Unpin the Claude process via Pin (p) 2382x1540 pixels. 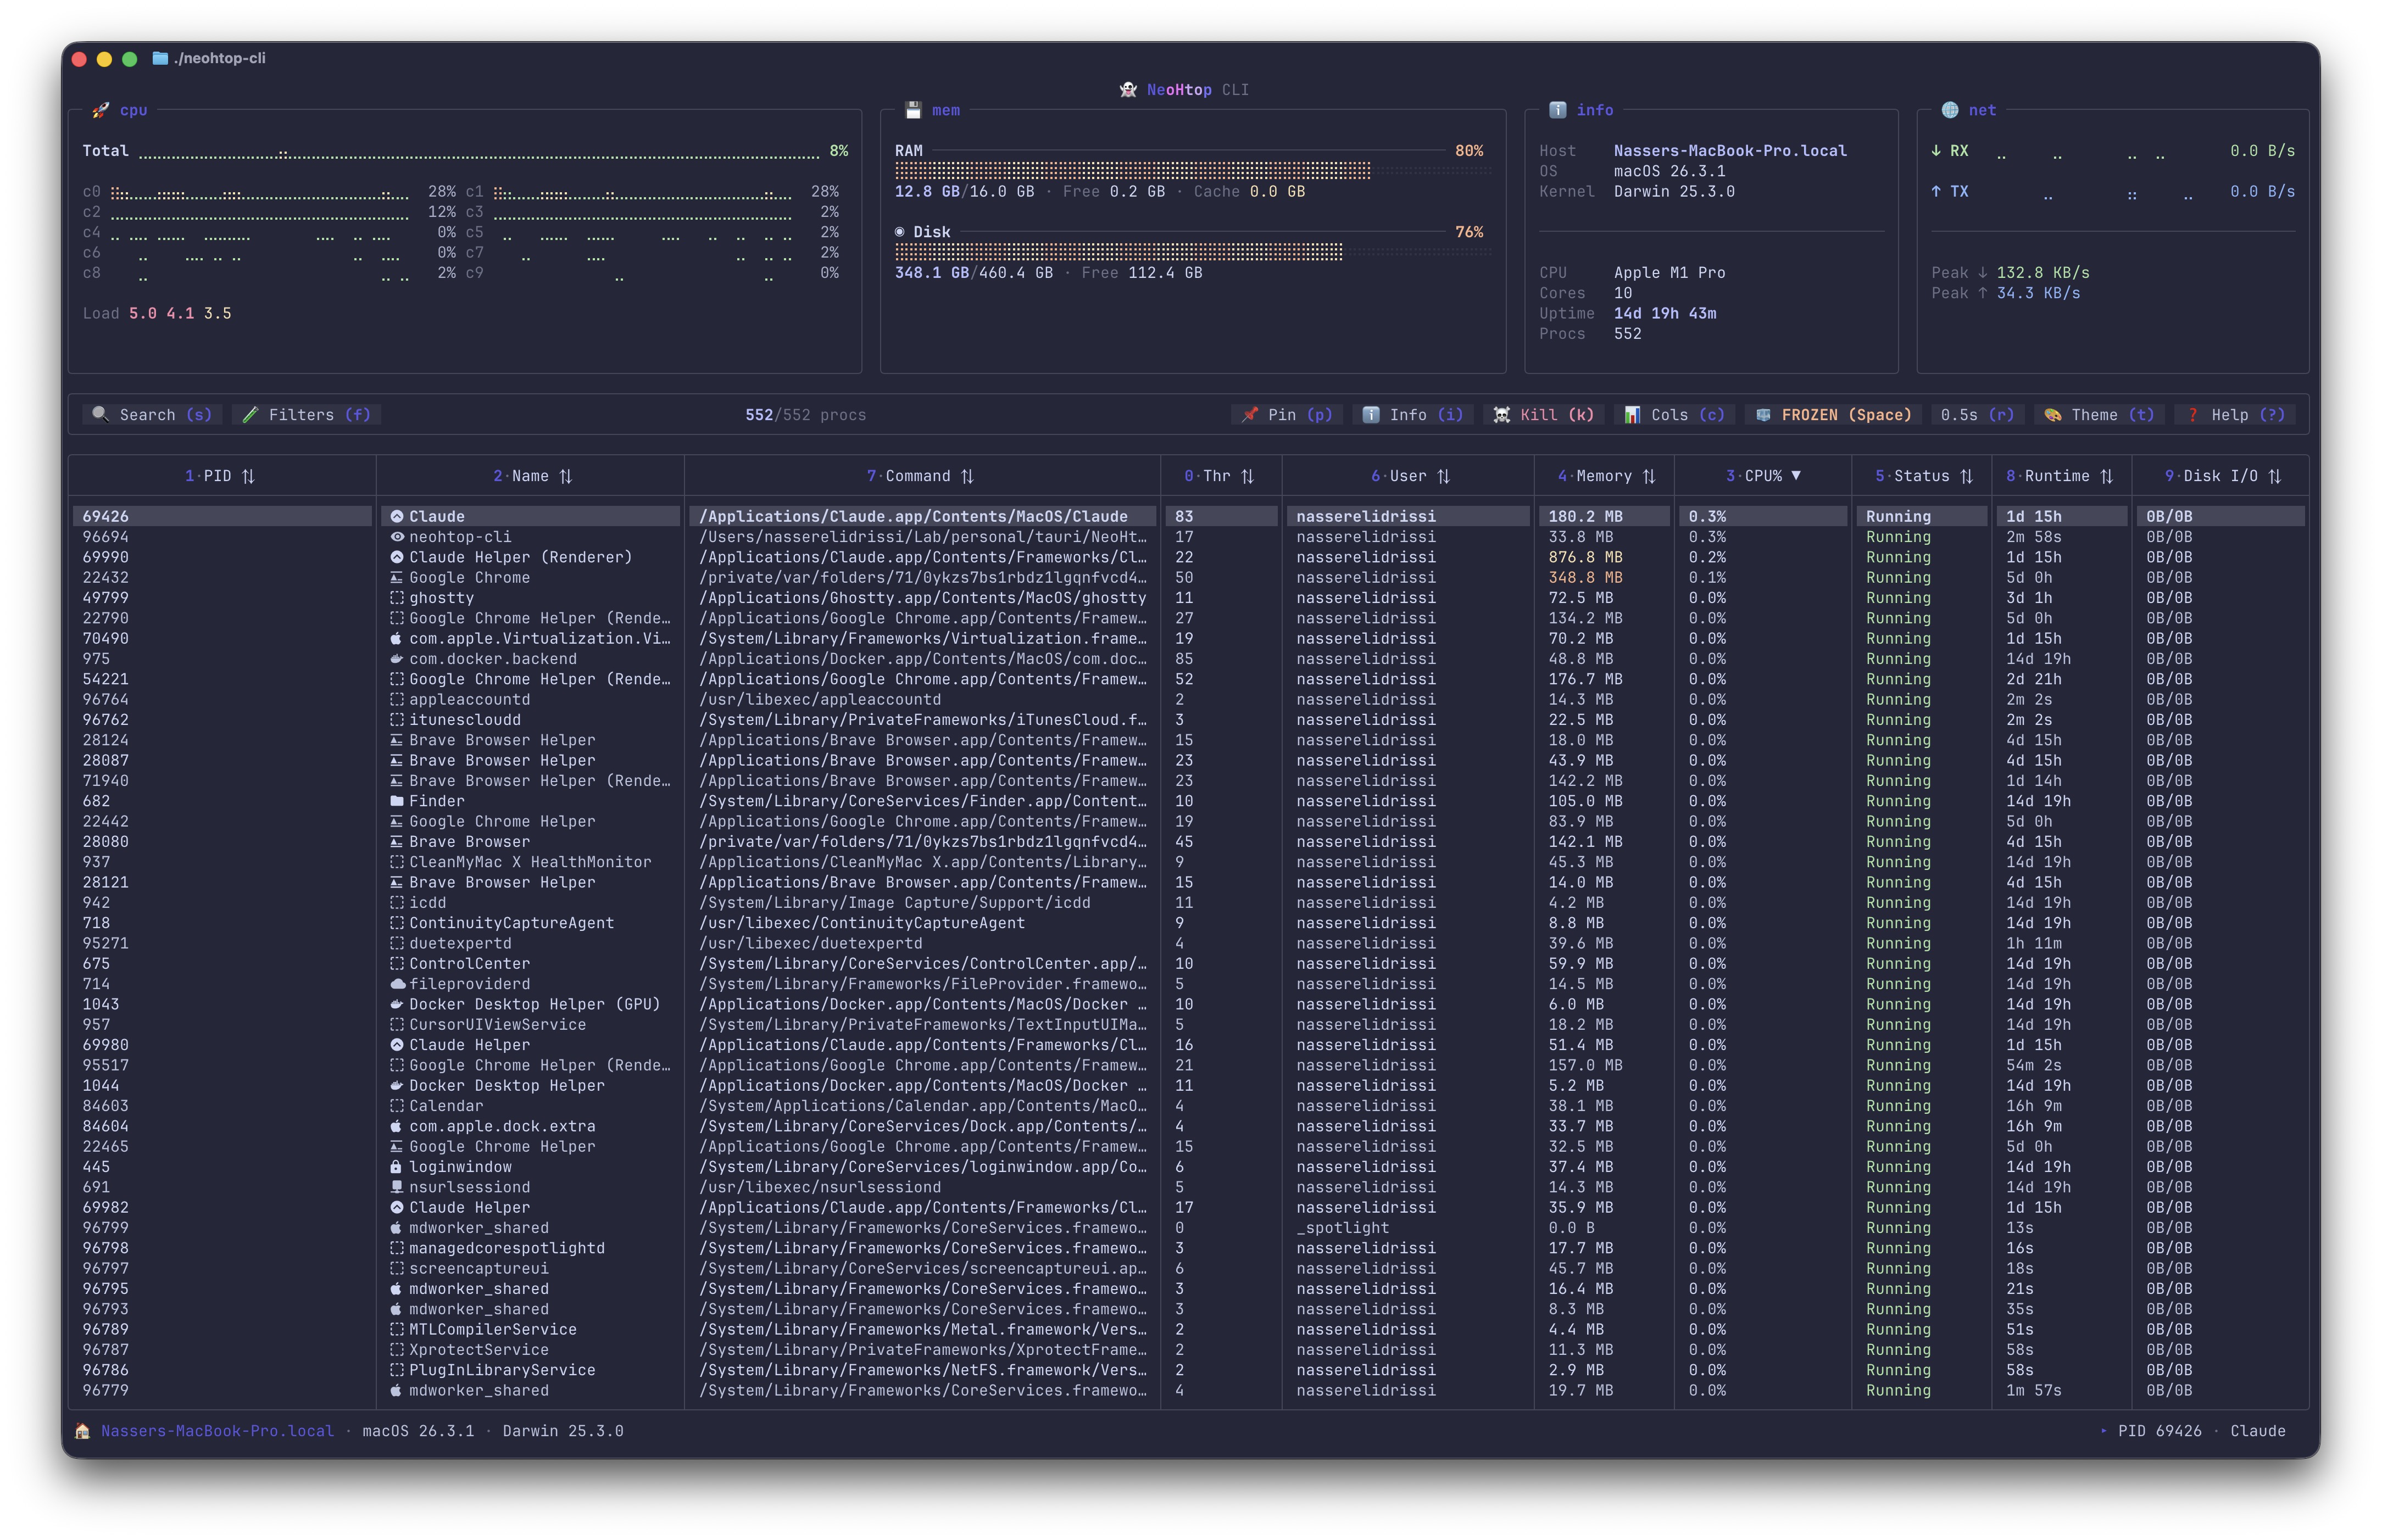coord(1287,414)
